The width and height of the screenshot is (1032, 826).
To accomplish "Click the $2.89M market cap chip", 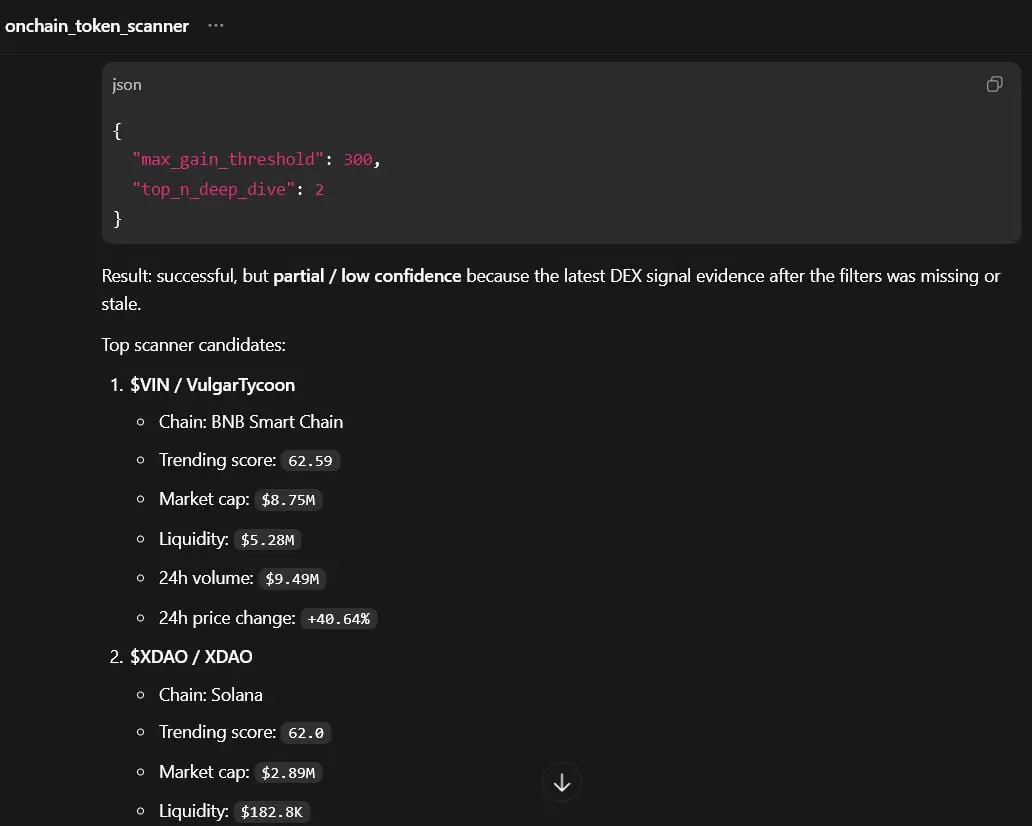I will click(288, 773).
